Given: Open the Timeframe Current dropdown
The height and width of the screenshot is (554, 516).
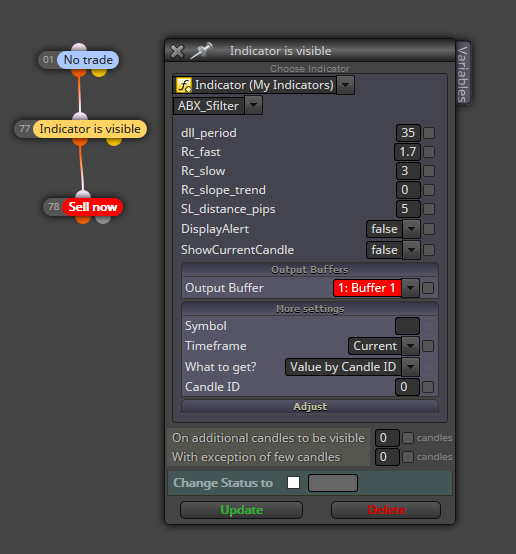Looking at the screenshot, I should [410, 346].
